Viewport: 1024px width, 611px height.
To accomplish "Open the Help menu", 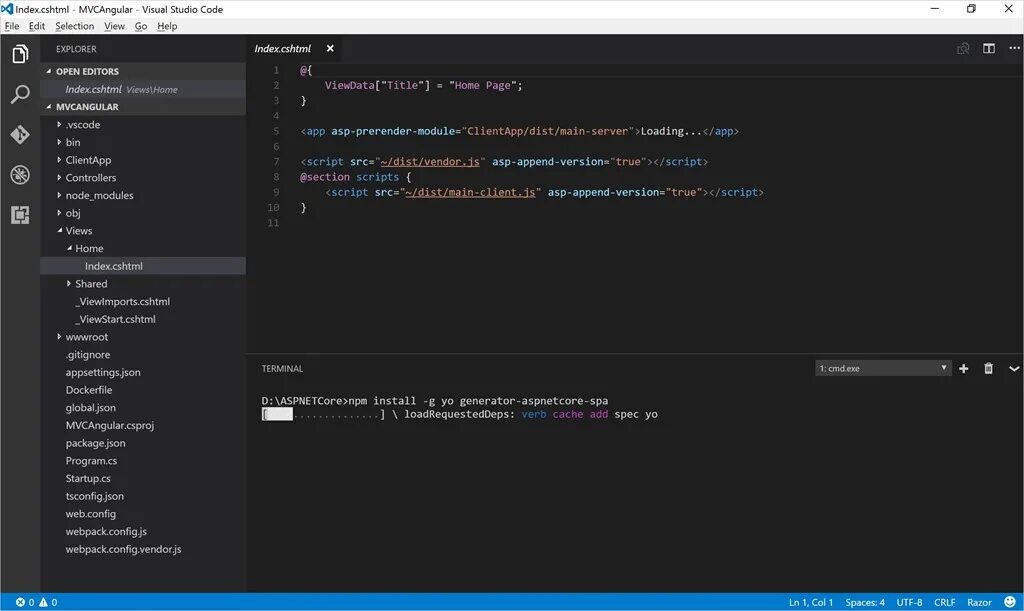I will pyautogui.click(x=167, y=26).
